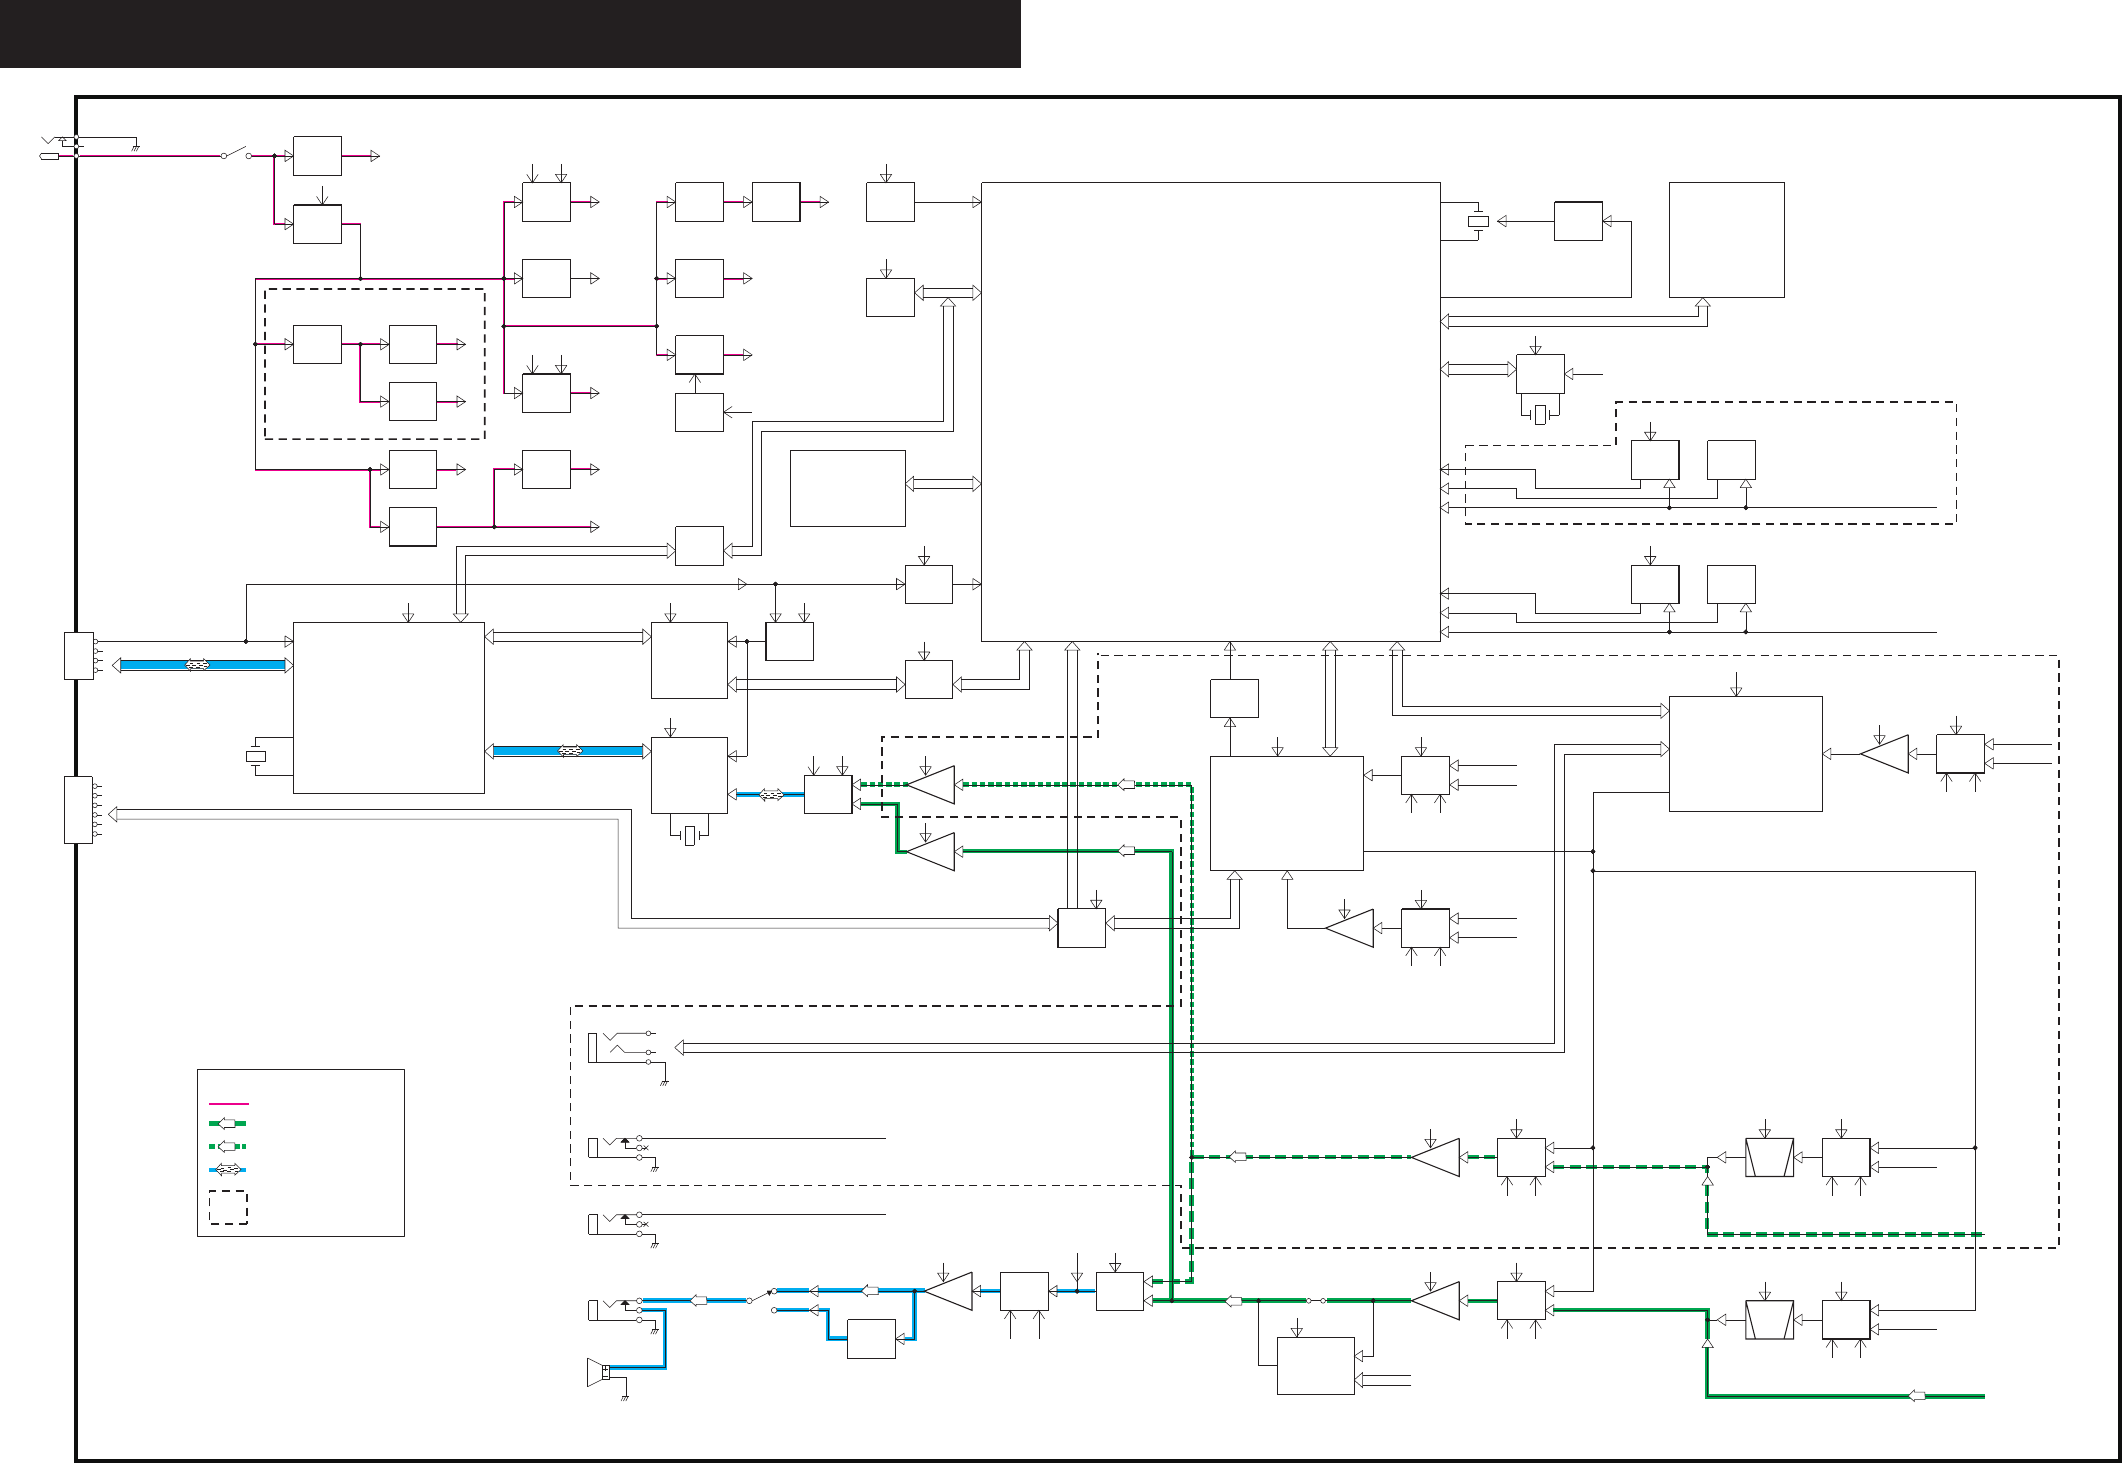Click the lower trapezoid filter symbol at lower right
The height and width of the screenshot is (1463, 2122).
click(1769, 1320)
